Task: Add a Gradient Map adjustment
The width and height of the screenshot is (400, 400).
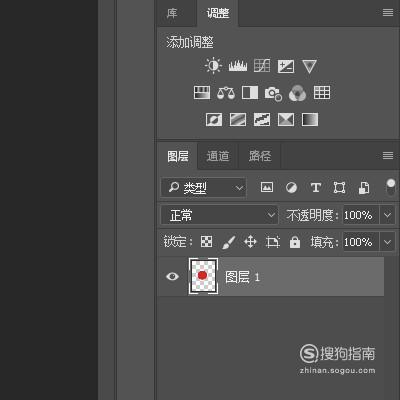Action: coord(310,119)
